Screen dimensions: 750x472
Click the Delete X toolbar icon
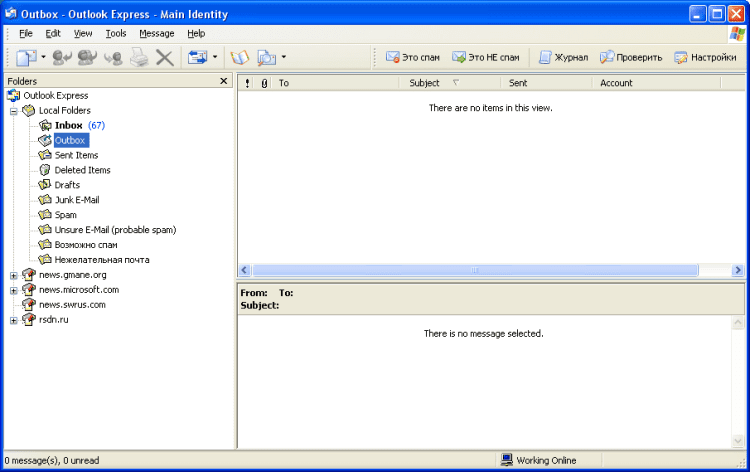[x=165, y=57]
